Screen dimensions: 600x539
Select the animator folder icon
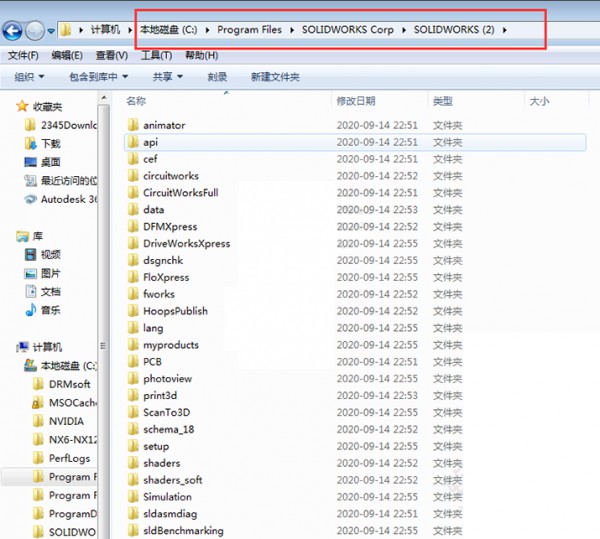[x=133, y=125]
